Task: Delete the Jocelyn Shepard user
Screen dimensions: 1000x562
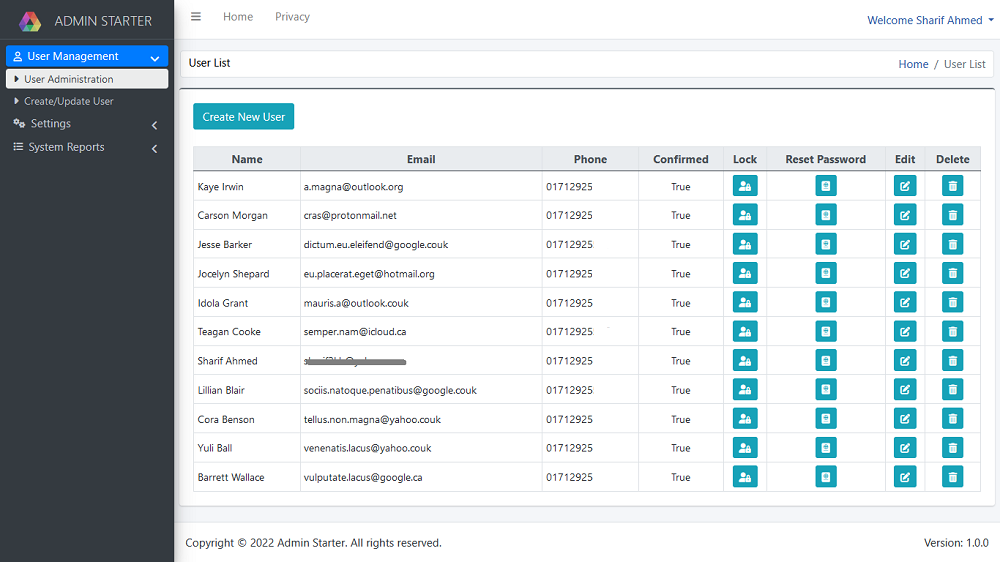Action: (952, 273)
